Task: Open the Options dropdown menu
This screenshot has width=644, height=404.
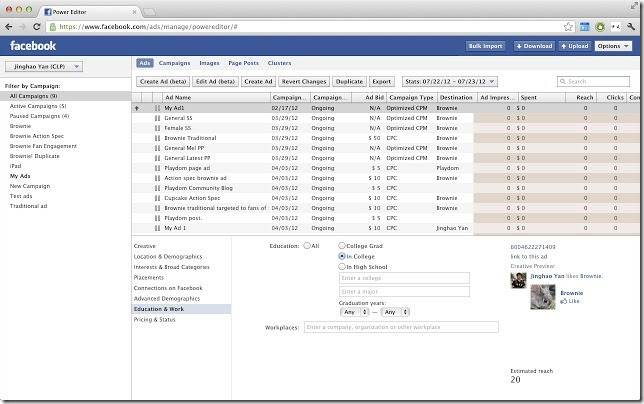Action: tap(613, 46)
